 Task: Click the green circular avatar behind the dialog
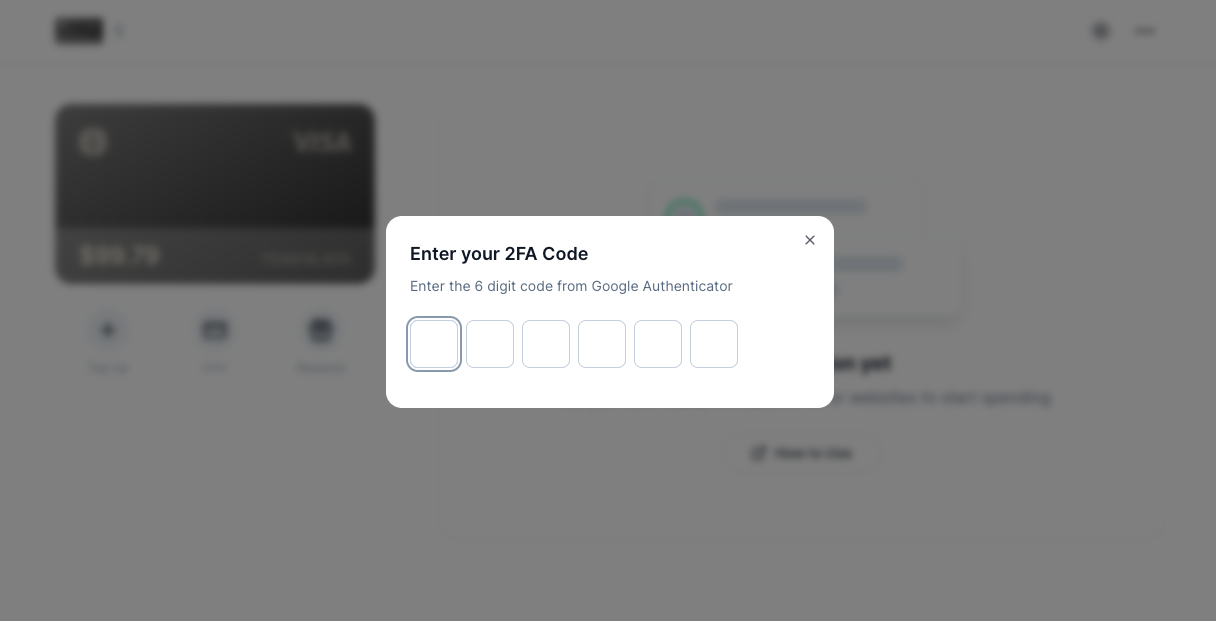tap(685, 211)
